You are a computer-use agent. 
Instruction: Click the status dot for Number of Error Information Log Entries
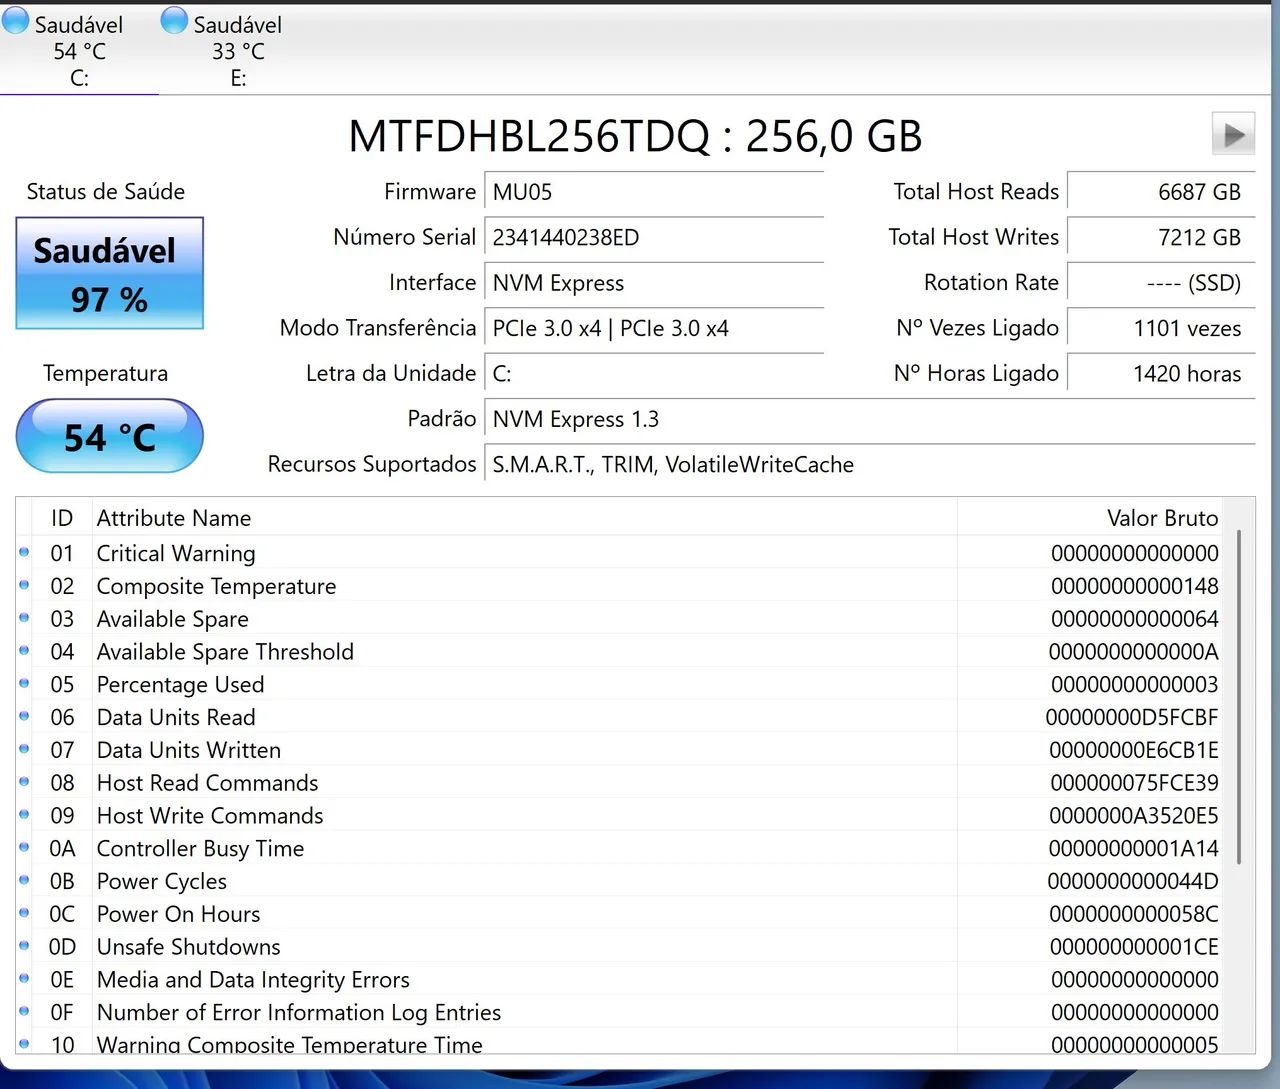(24, 1011)
